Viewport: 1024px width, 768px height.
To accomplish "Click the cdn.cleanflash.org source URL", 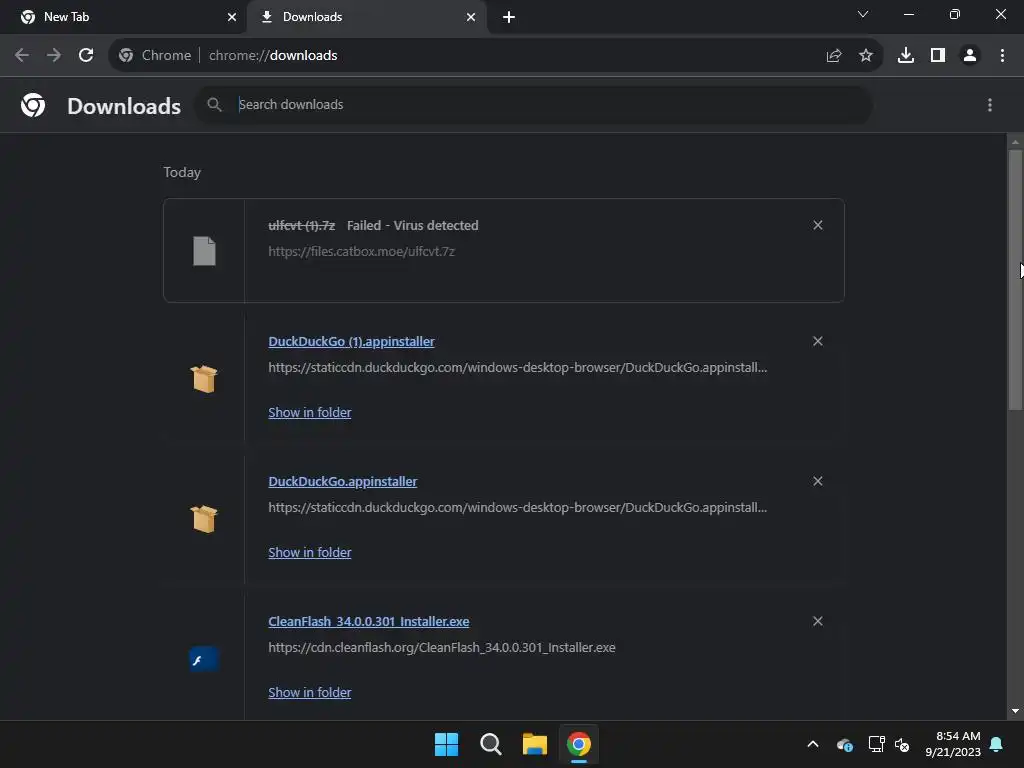I will point(441,647).
